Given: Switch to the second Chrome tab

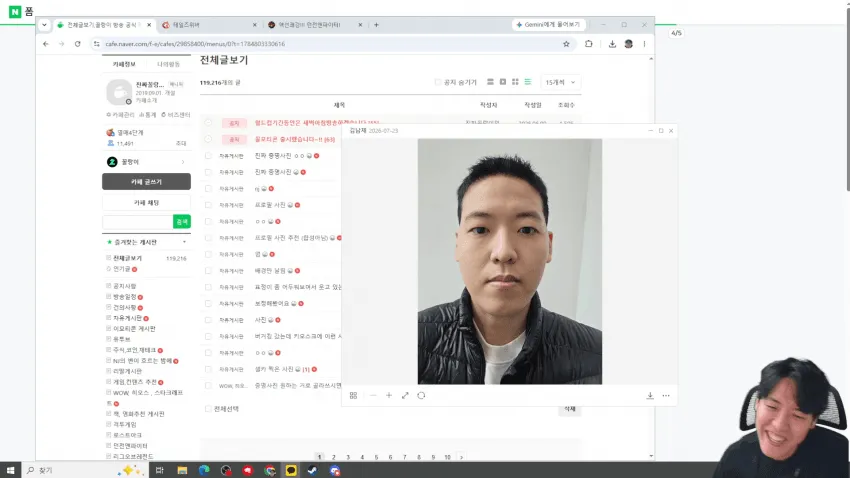Looking at the screenshot, I should coord(208,25).
